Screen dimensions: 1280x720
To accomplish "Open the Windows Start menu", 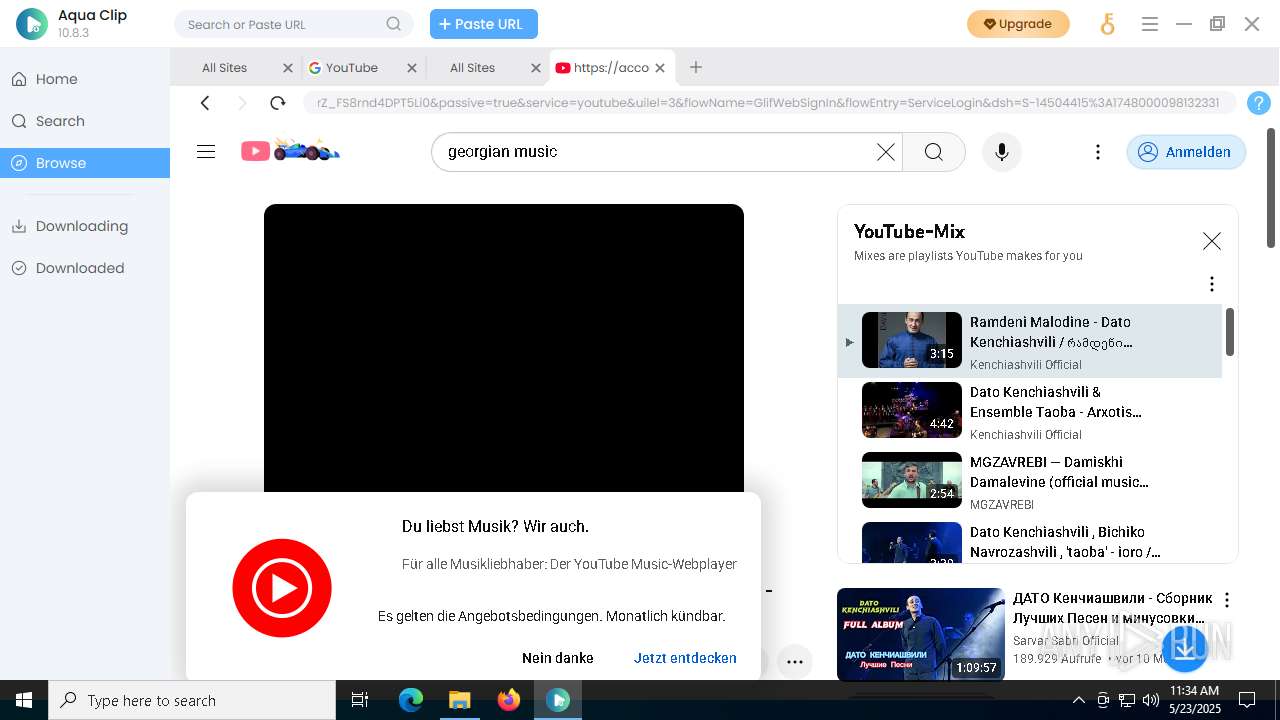I will [24, 700].
